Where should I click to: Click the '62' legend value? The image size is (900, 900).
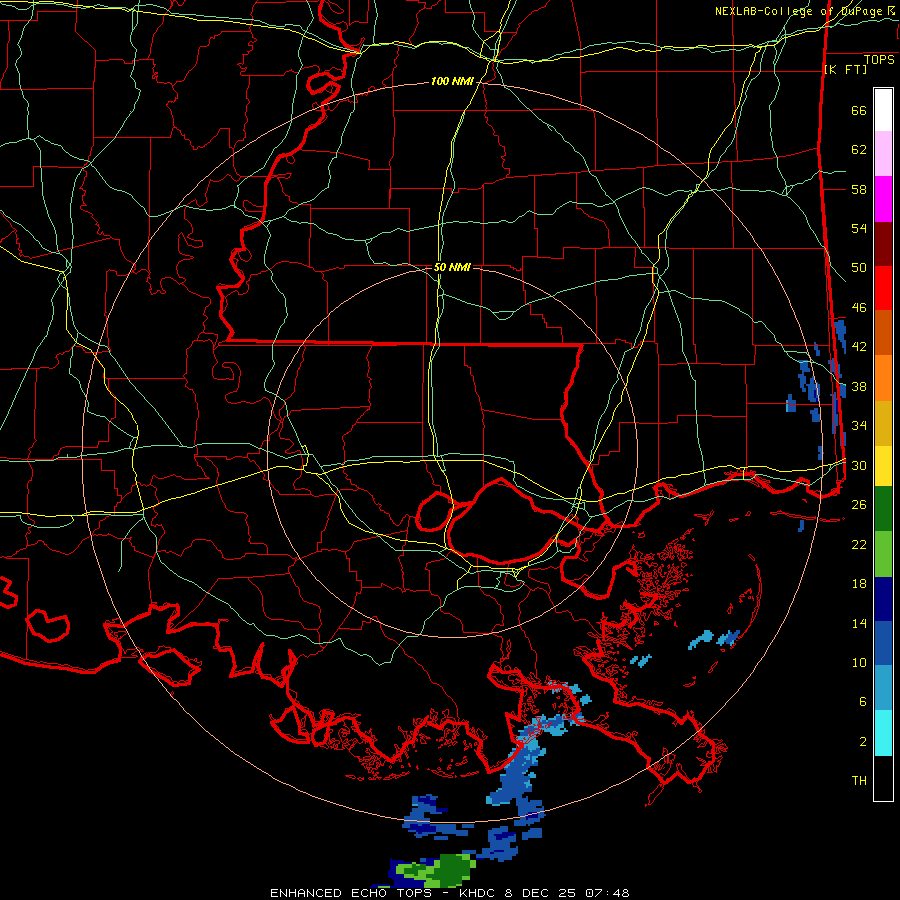pyautogui.click(x=859, y=150)
